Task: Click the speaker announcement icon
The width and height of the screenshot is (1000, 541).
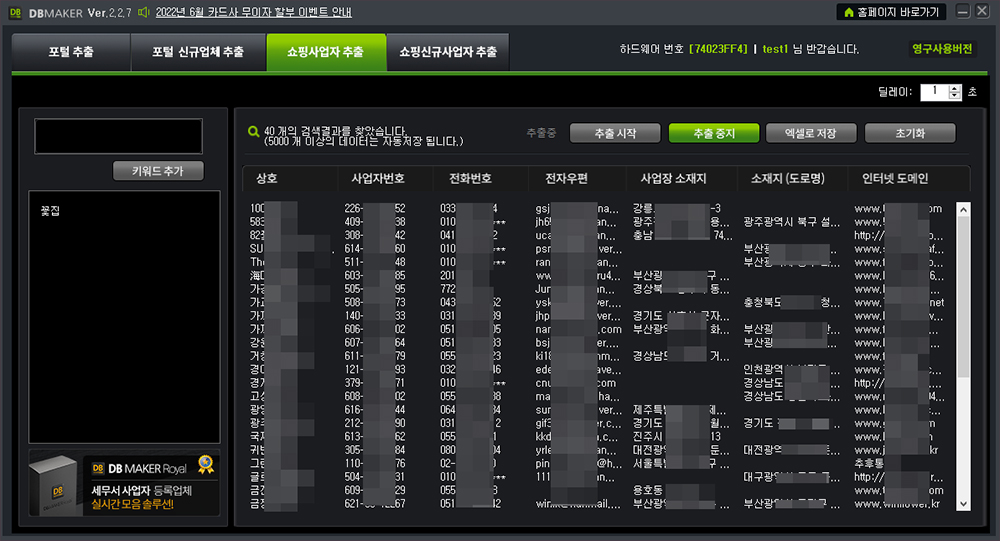Action: 145,12
